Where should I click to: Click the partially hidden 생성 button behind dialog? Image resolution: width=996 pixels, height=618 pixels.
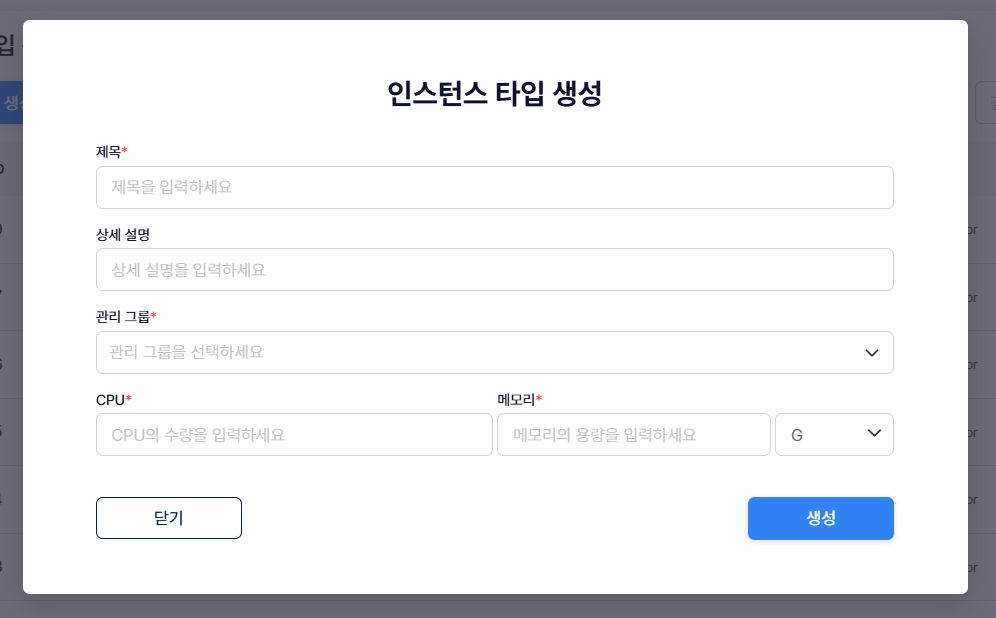click(11, 103)
